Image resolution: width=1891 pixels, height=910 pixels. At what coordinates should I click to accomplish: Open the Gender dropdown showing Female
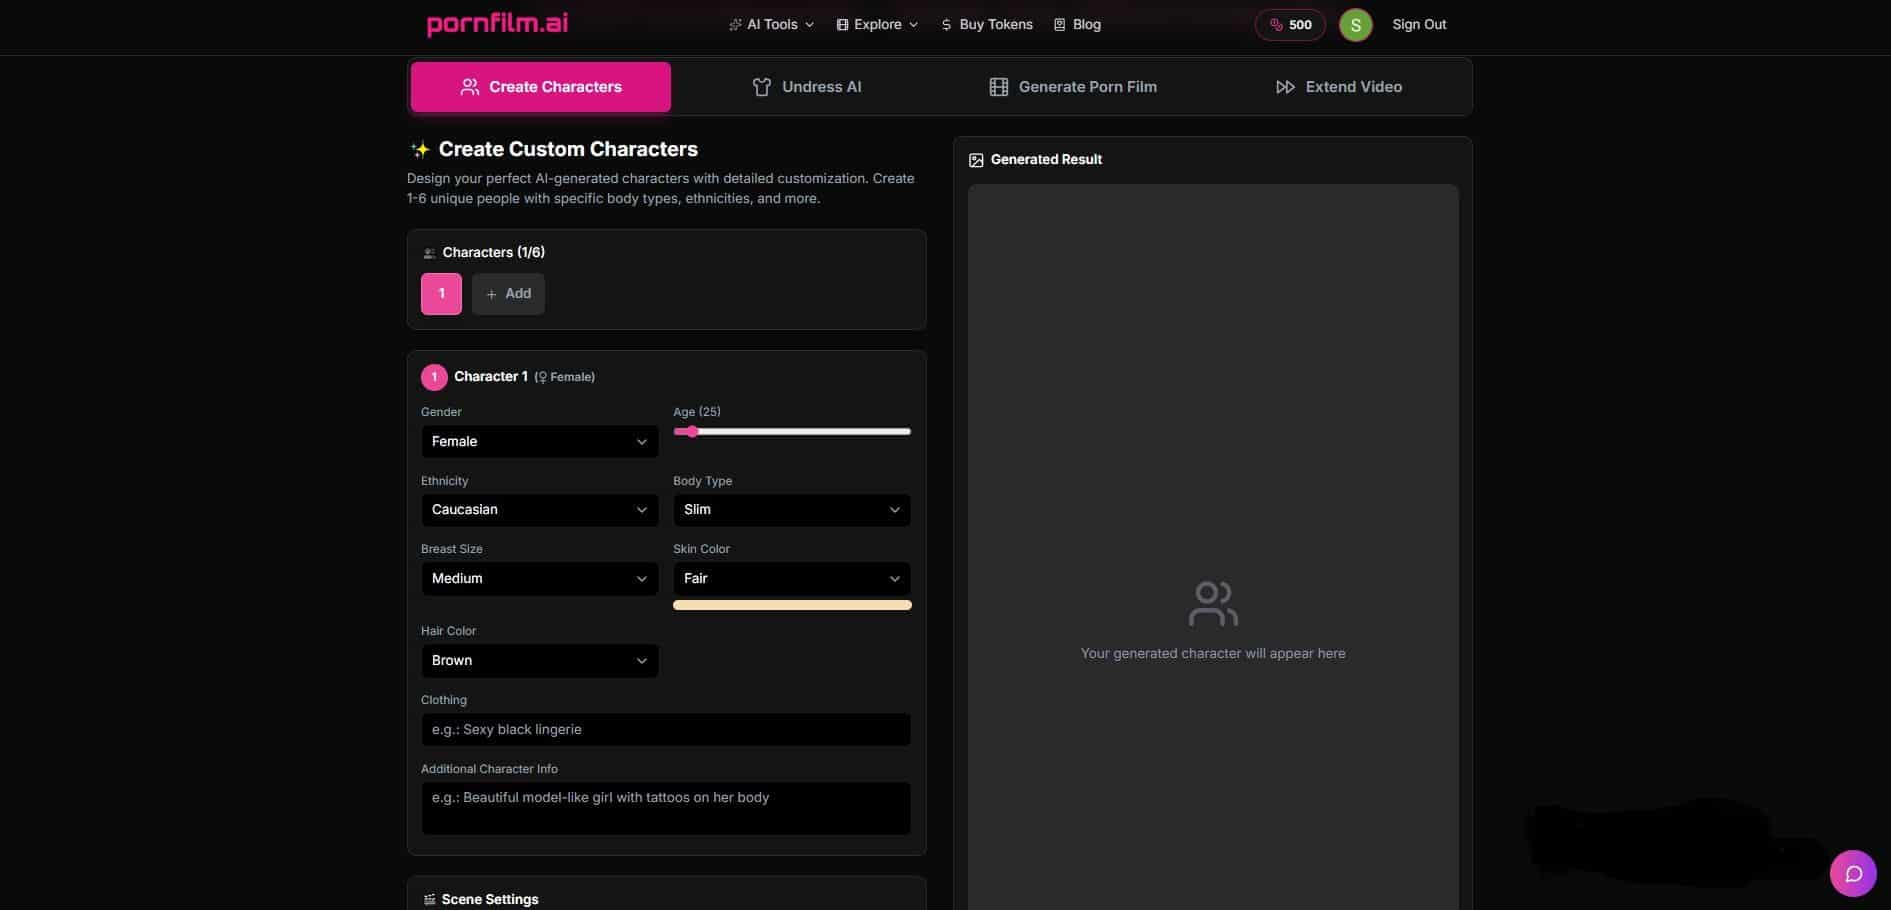pos(540,442)
